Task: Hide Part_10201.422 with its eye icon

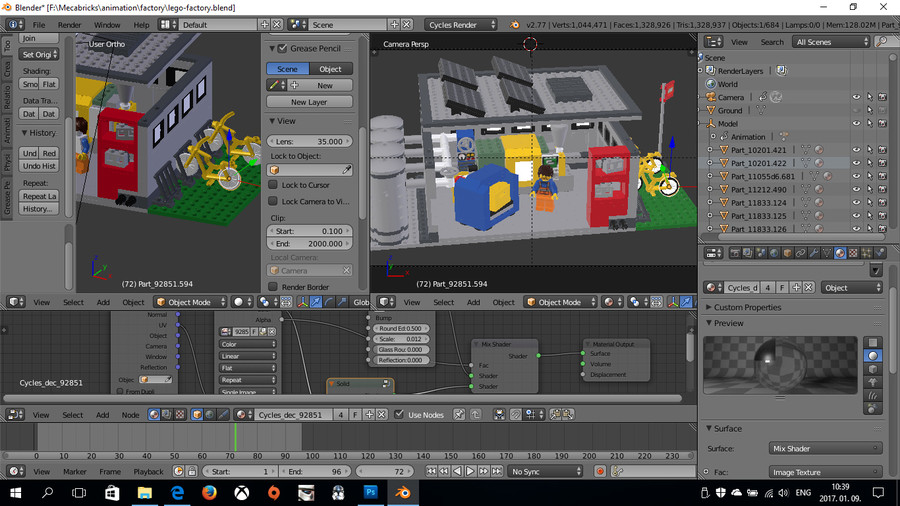Action: (856, 163)
